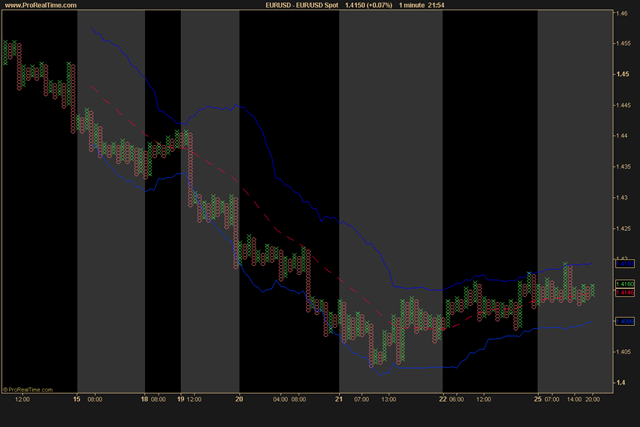The height and width of the screenshot is (427, 640).
Task: Click the 1.44 price axis label
Action: (x=622, y=136)
